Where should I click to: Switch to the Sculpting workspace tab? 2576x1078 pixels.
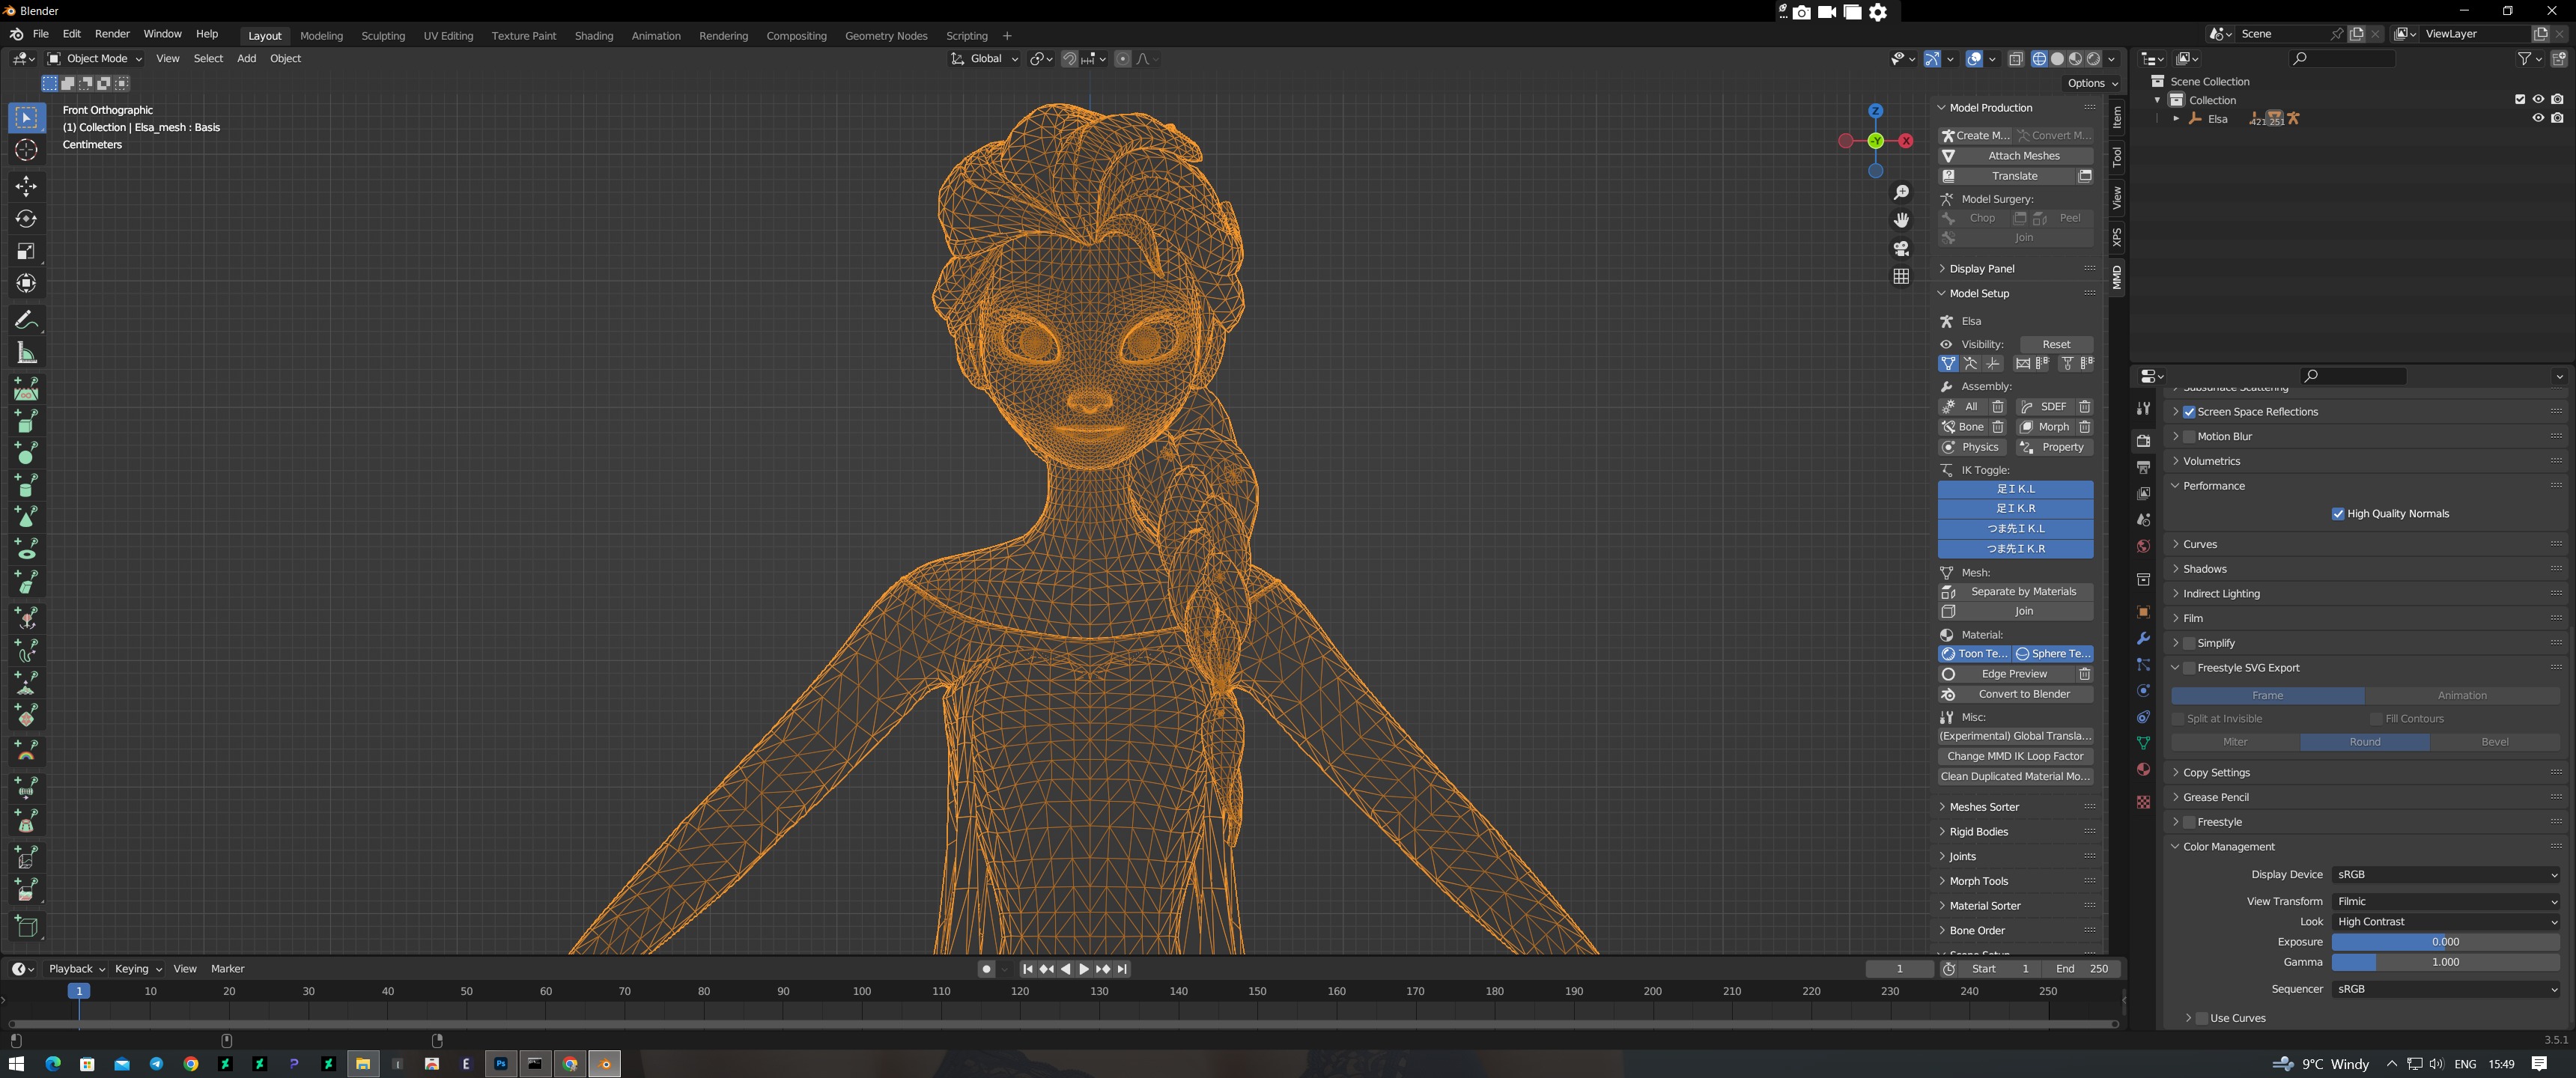pos(383,36)
